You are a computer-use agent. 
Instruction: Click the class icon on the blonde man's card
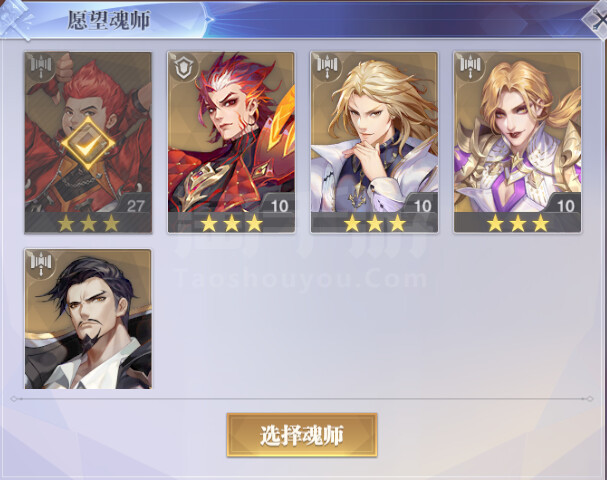point(327,67)
